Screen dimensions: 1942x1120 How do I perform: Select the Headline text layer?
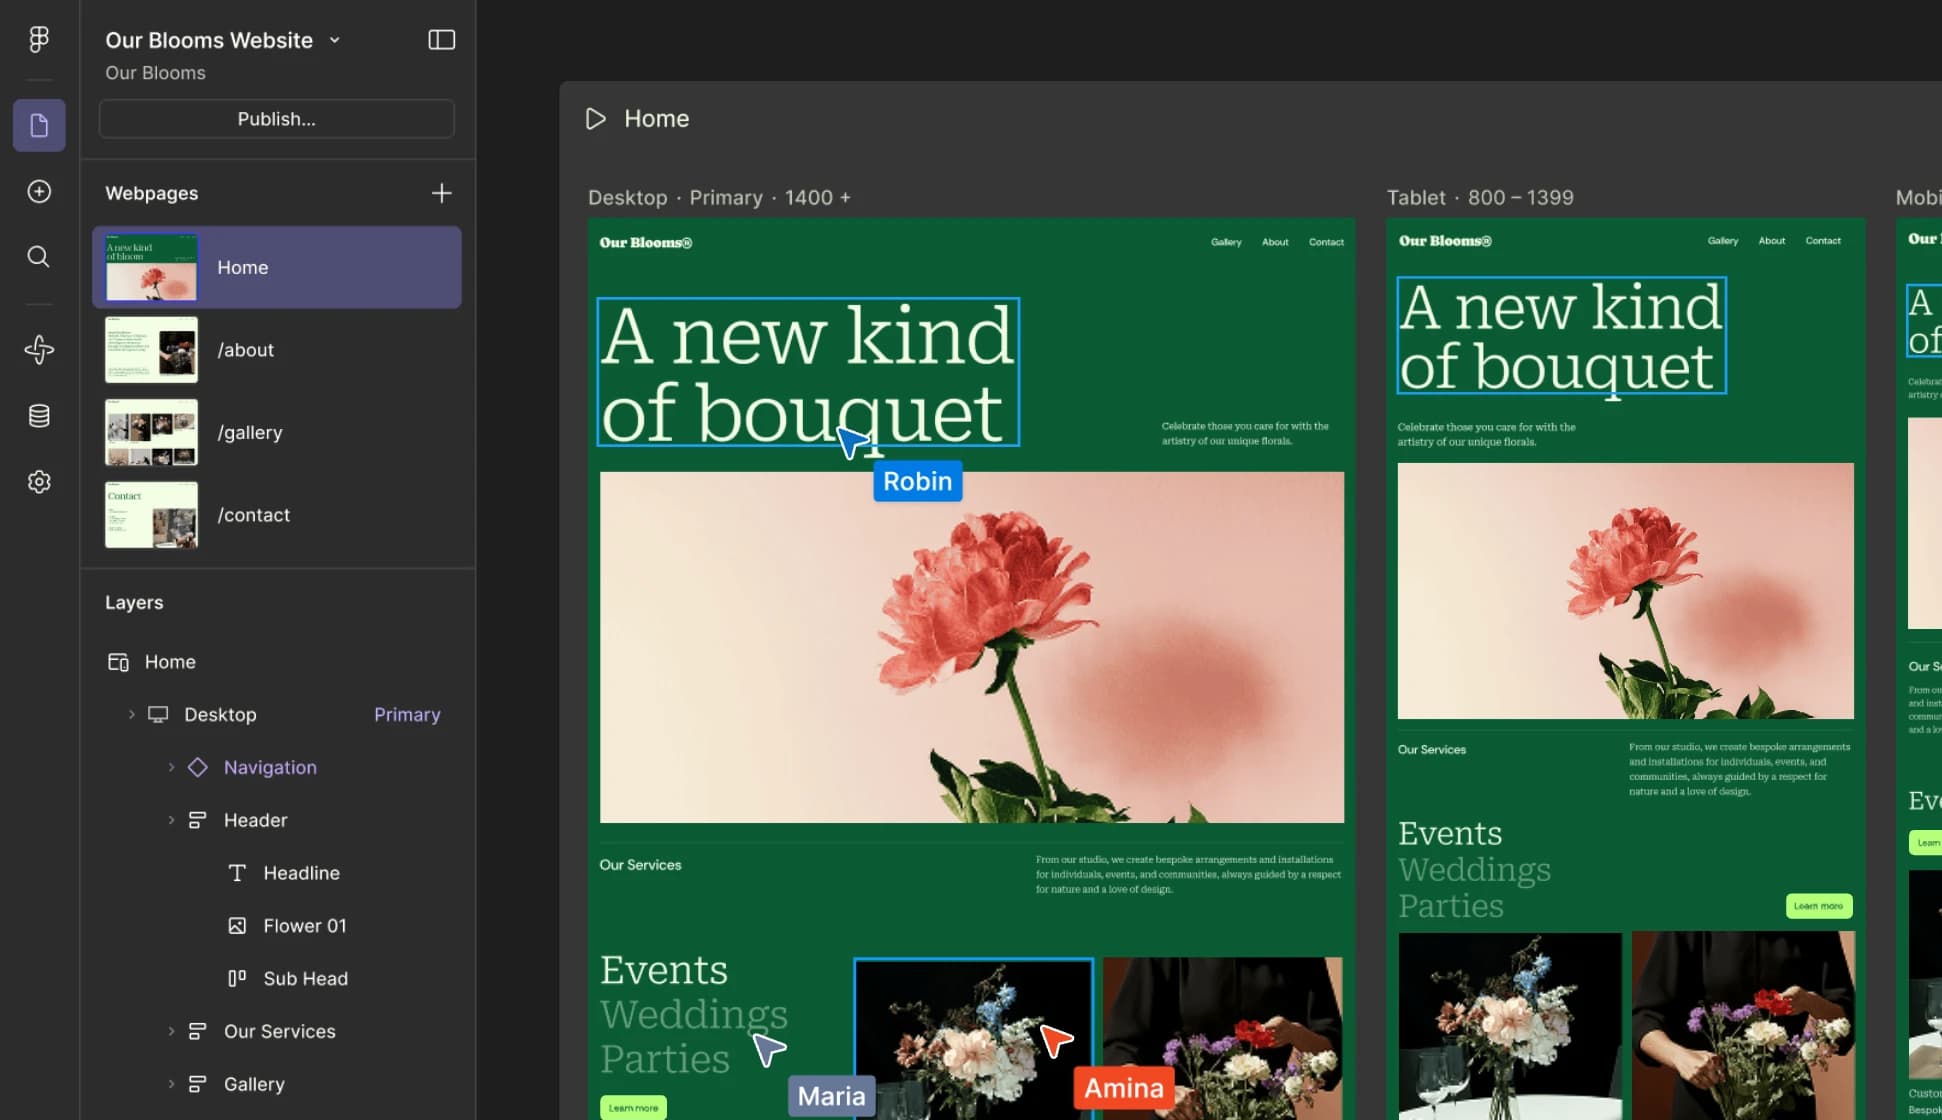click(301, 873)
